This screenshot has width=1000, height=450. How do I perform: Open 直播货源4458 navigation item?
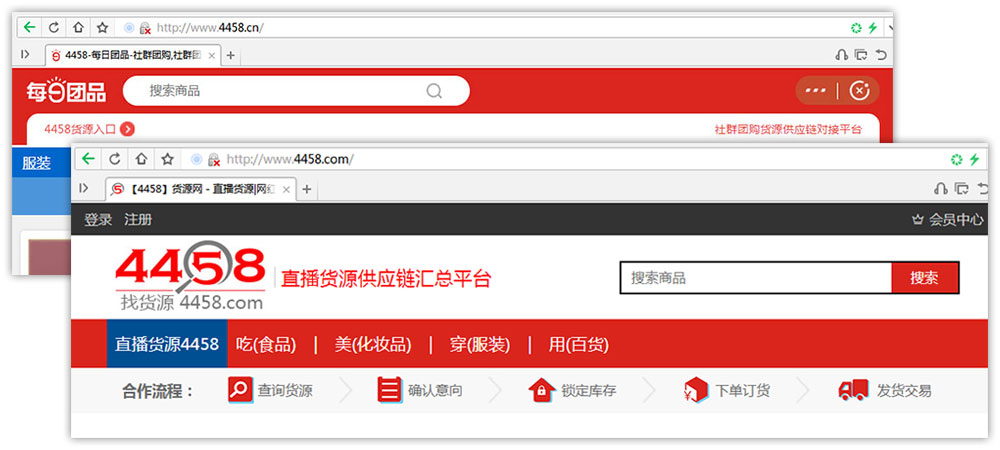(167, 344)
